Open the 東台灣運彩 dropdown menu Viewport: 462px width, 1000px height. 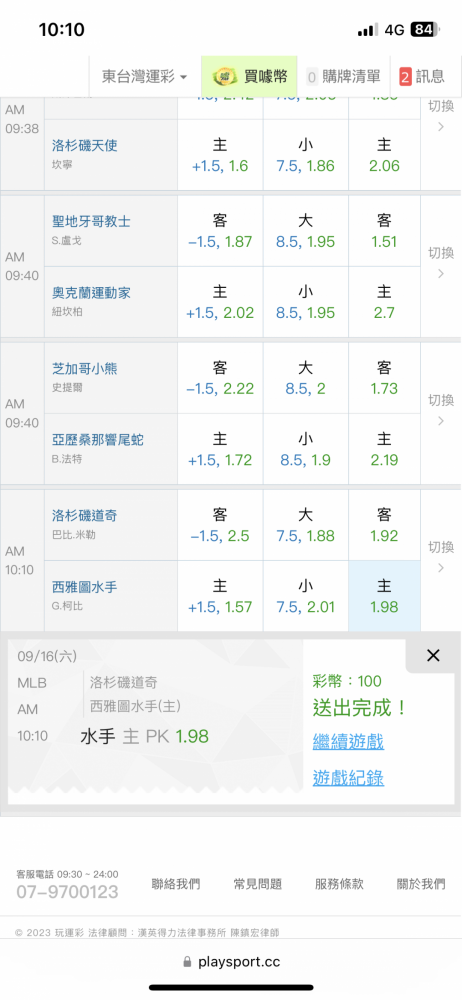coord(145,77)
